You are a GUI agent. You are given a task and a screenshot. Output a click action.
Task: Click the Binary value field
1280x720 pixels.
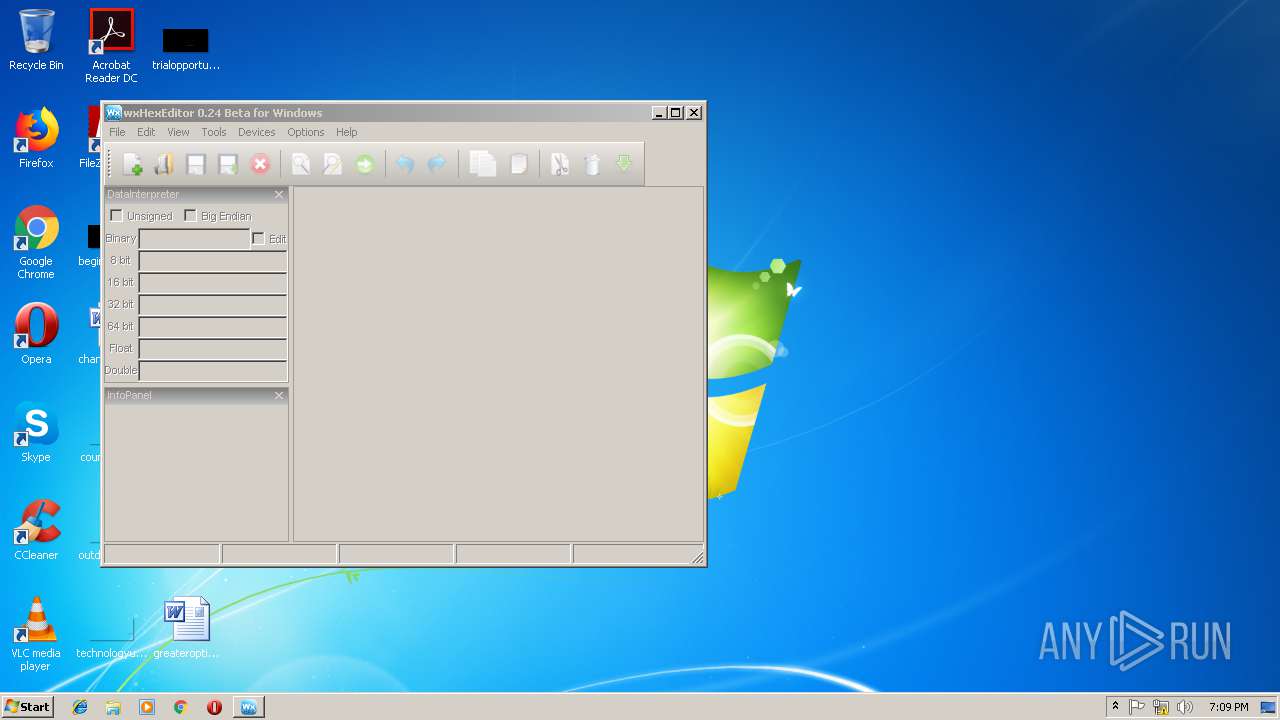click(x=194, y=238)
